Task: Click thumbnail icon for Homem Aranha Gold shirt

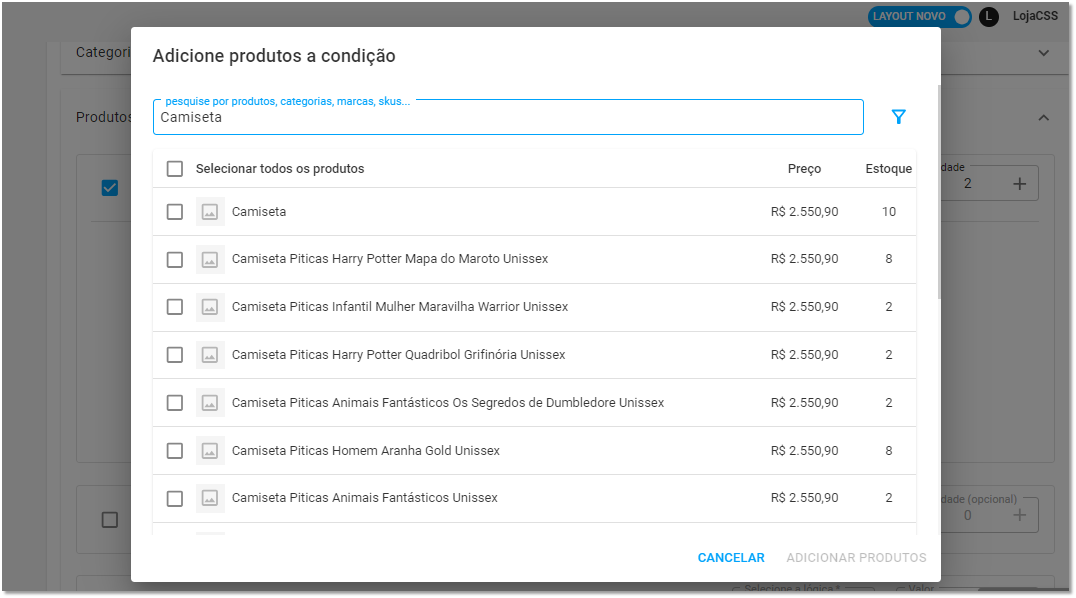Action: [210, 450]
